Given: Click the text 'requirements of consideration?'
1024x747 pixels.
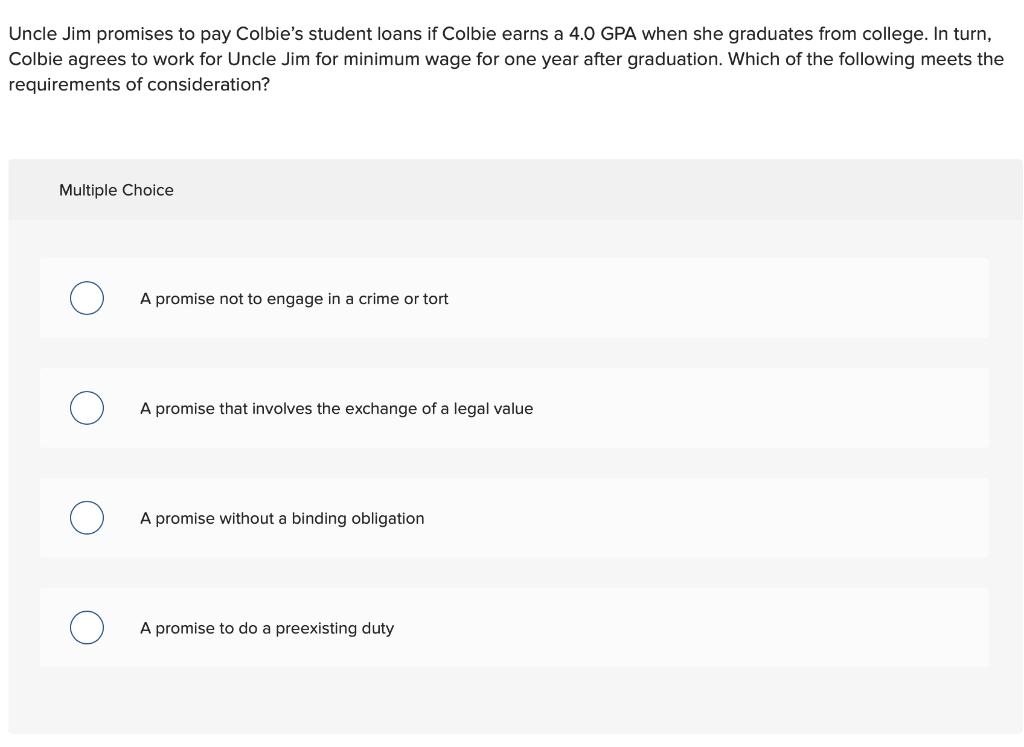Looking at the screenshot, I should tap(139, 85).
